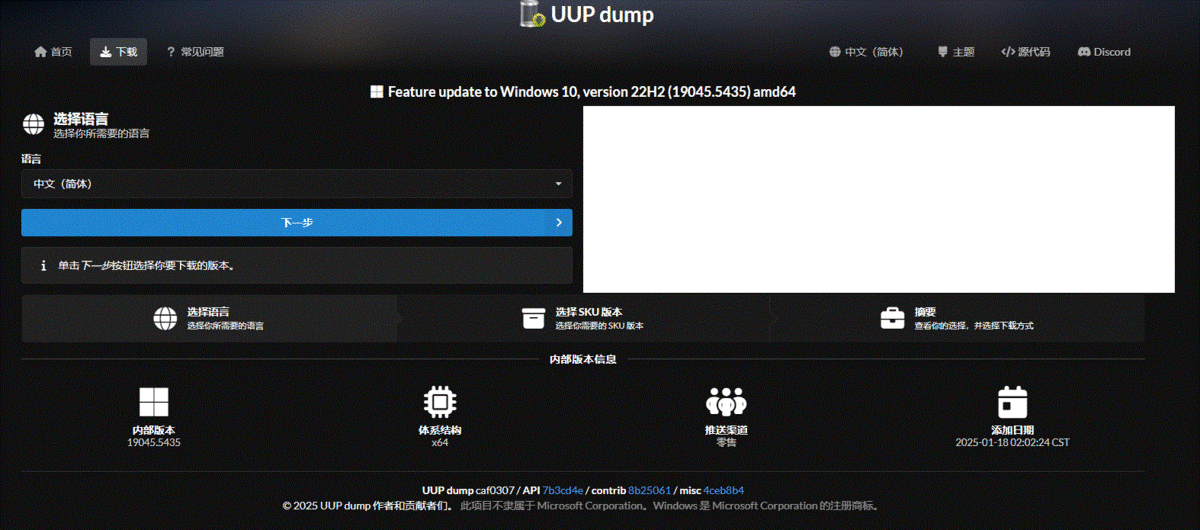Click the 内部版本信息 section heading
This screenshot has width=1200, height=530.
[583, 359]
